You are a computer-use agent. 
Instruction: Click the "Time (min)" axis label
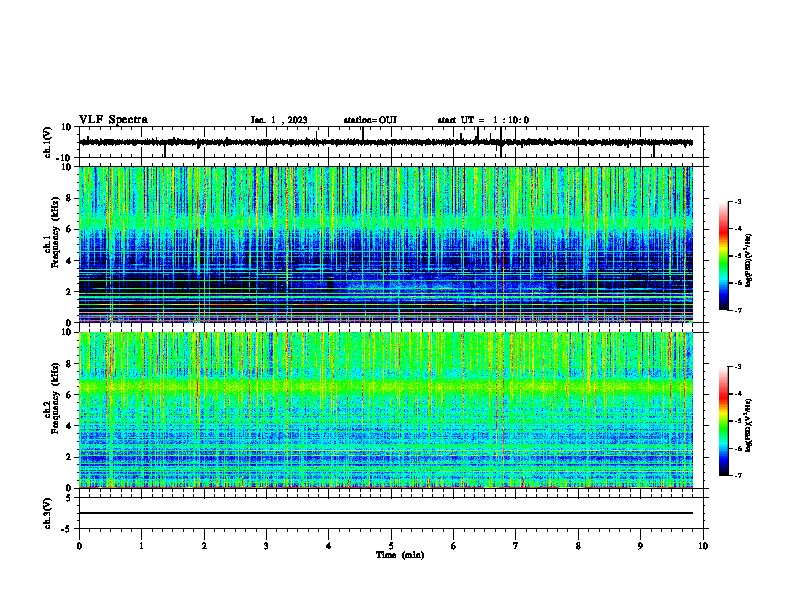[400, 555]
